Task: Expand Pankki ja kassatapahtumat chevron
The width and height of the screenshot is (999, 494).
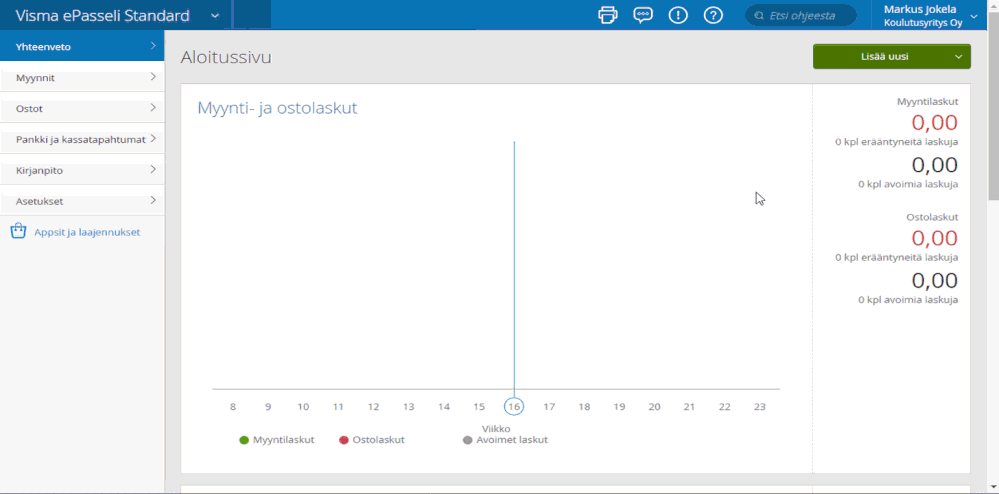Action: tap(153, 138)
